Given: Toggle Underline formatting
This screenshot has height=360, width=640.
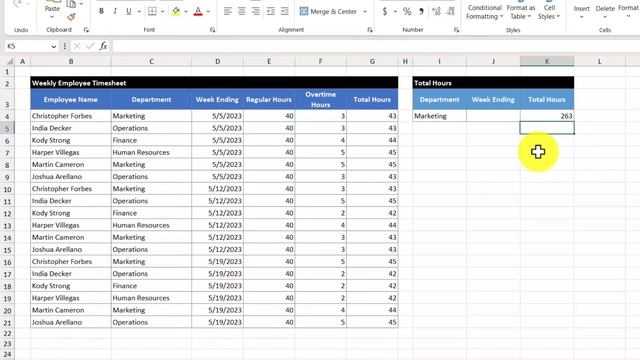Looking at the screenshot, I should (129, 11).
